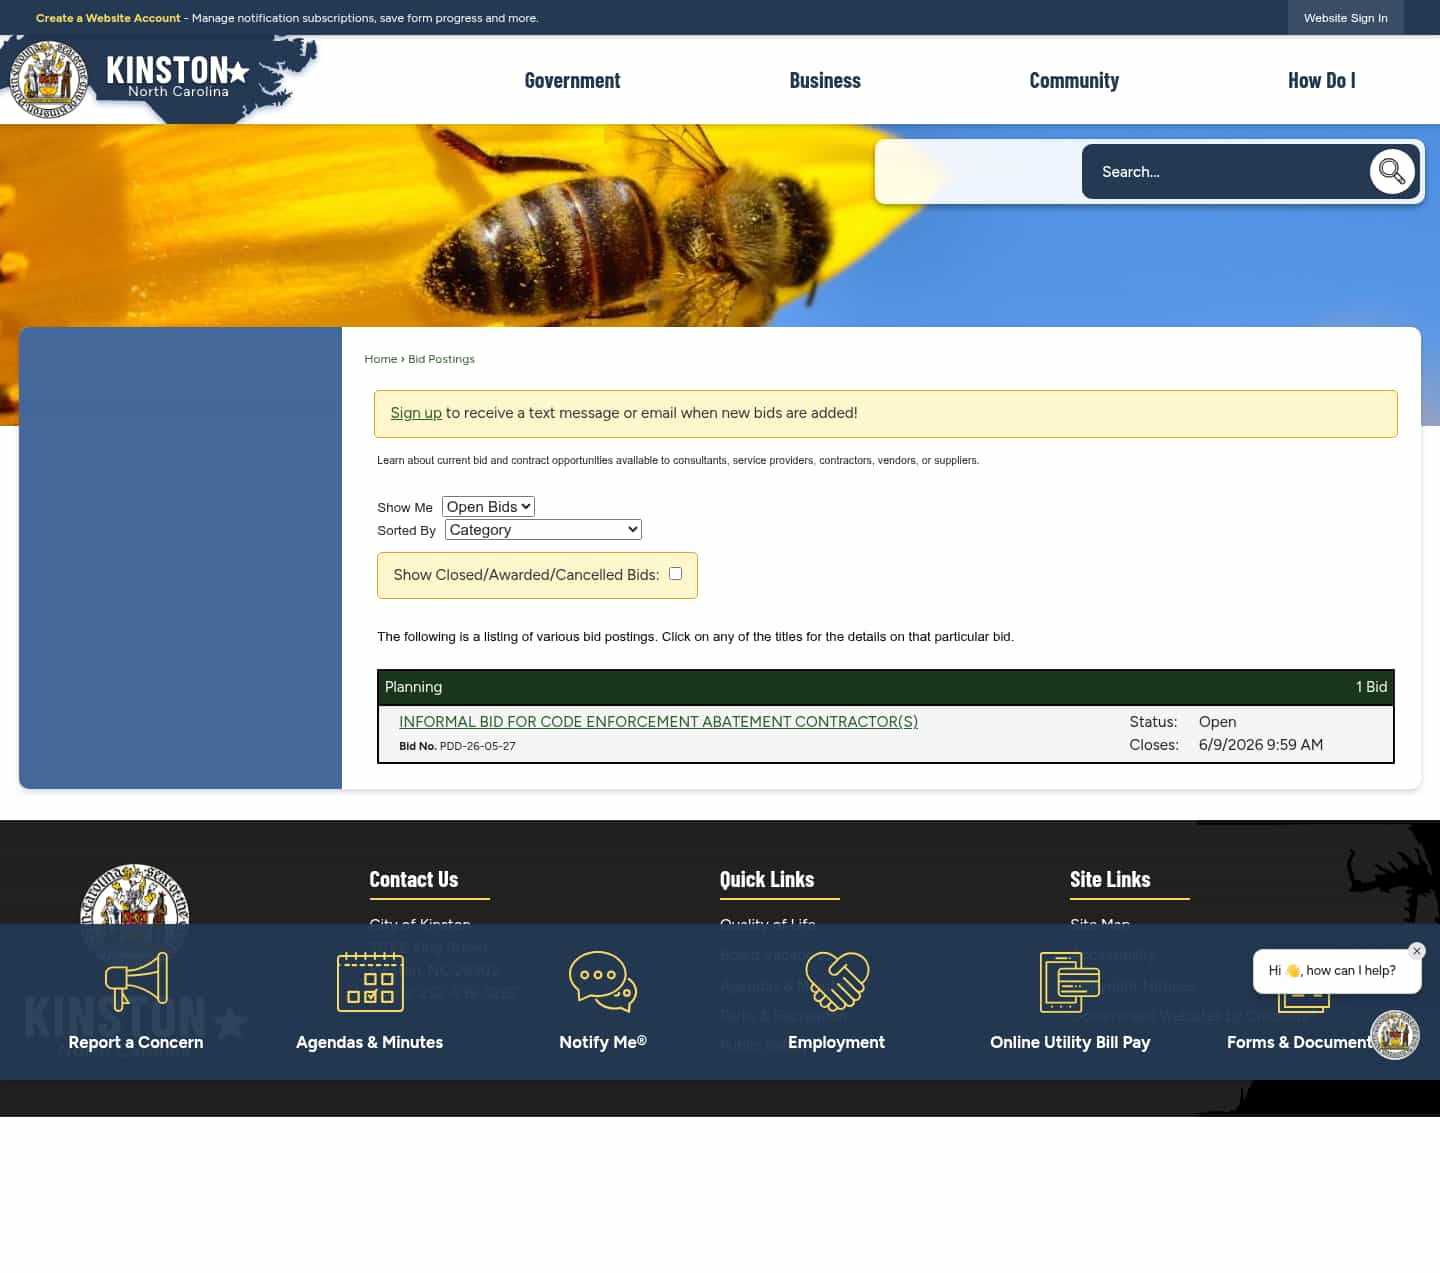Viewport: 1440px width, 1273px height.
Task: Click the Sign up link for notifications
Action: [416, 413]
